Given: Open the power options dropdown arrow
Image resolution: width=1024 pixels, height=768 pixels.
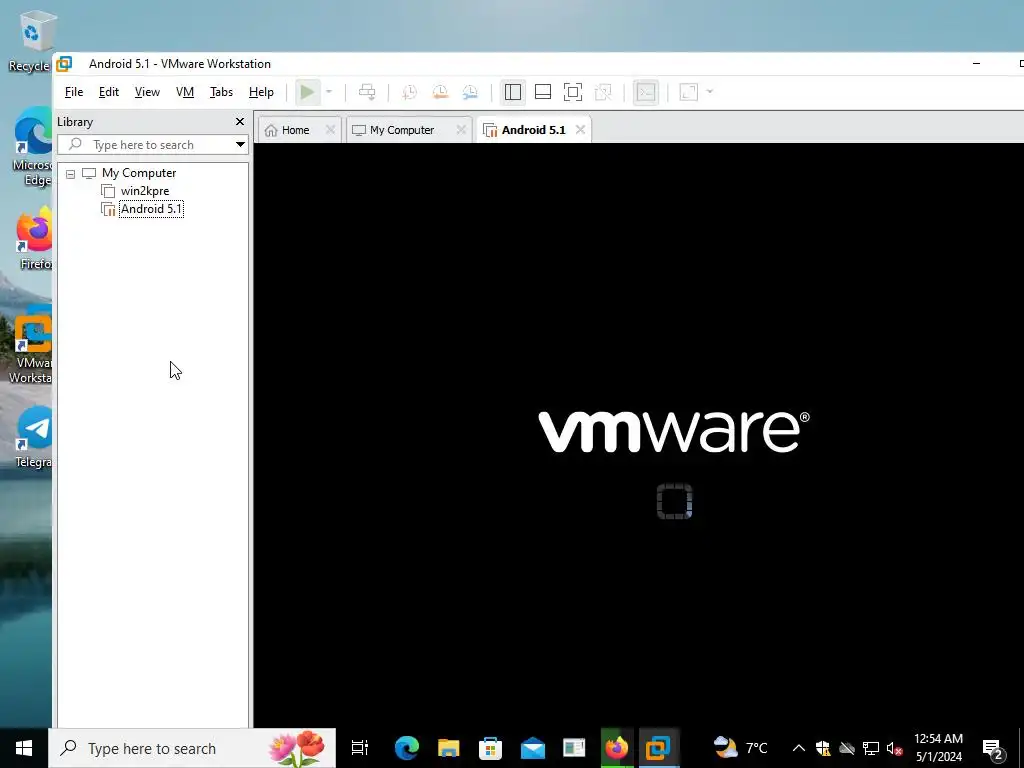Looking at the screenshot, I should (x=329, y=92).
